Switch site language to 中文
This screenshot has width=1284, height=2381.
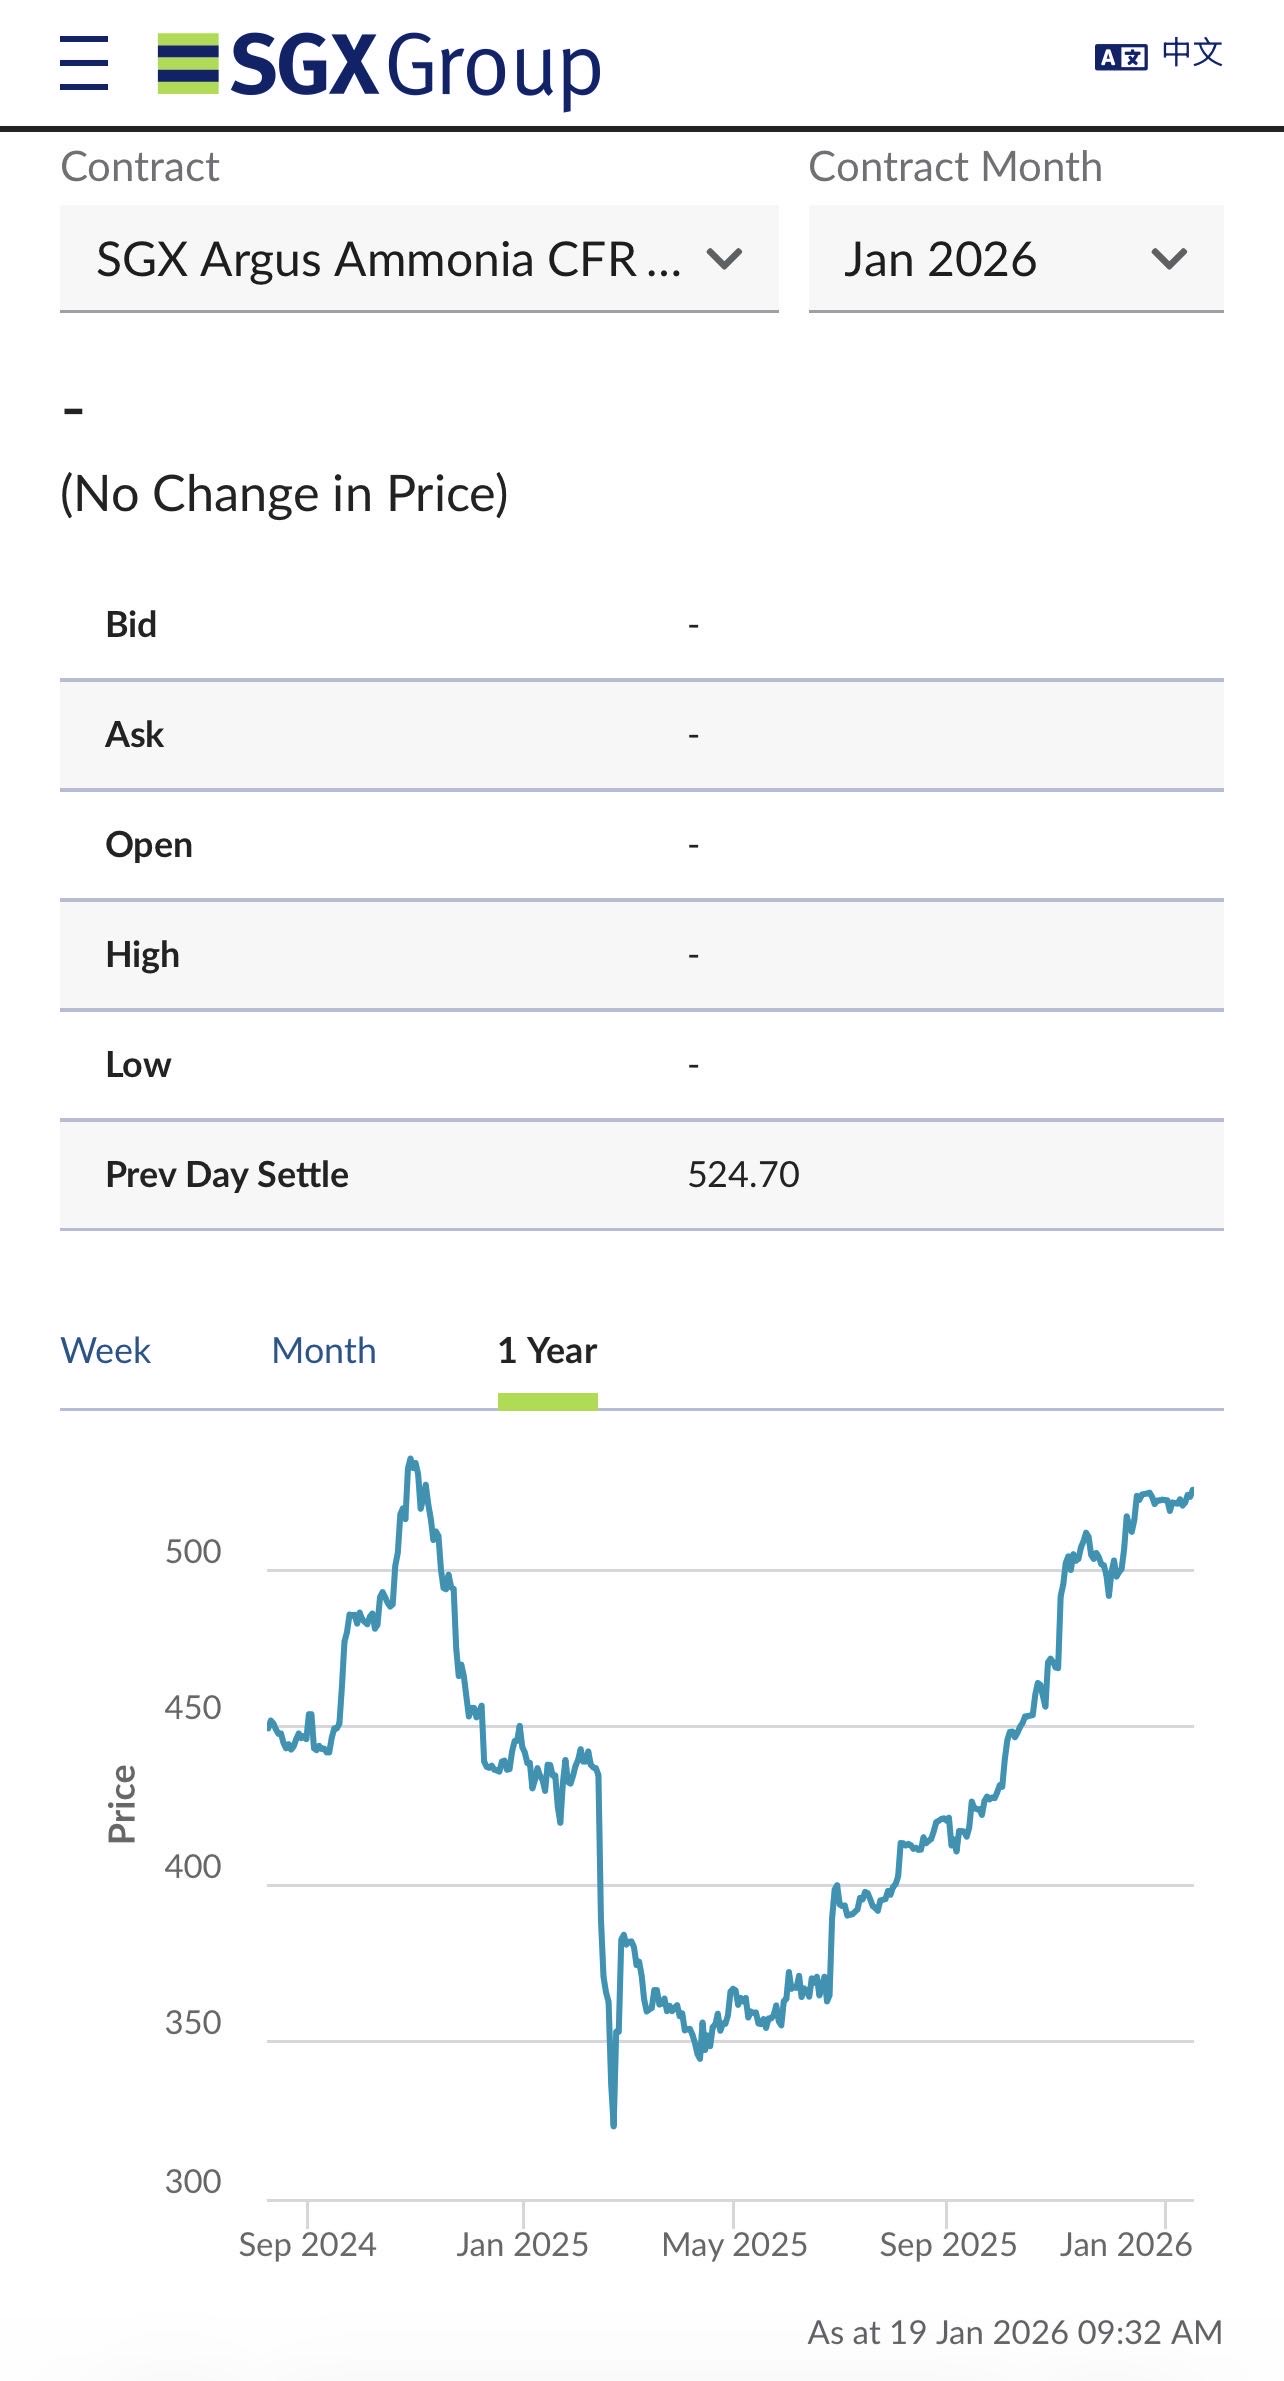point(1192,52)
